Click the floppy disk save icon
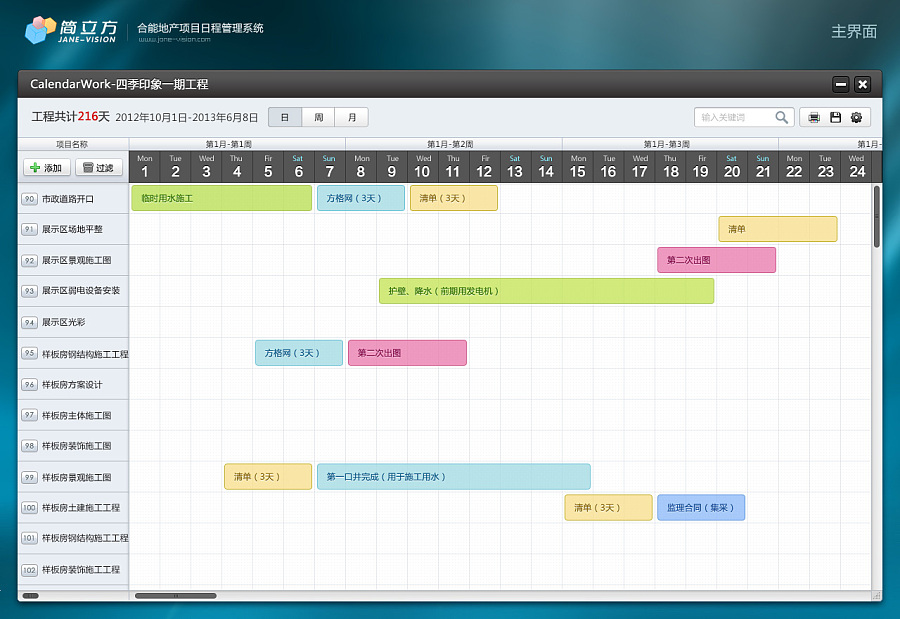 pos(835,117)
